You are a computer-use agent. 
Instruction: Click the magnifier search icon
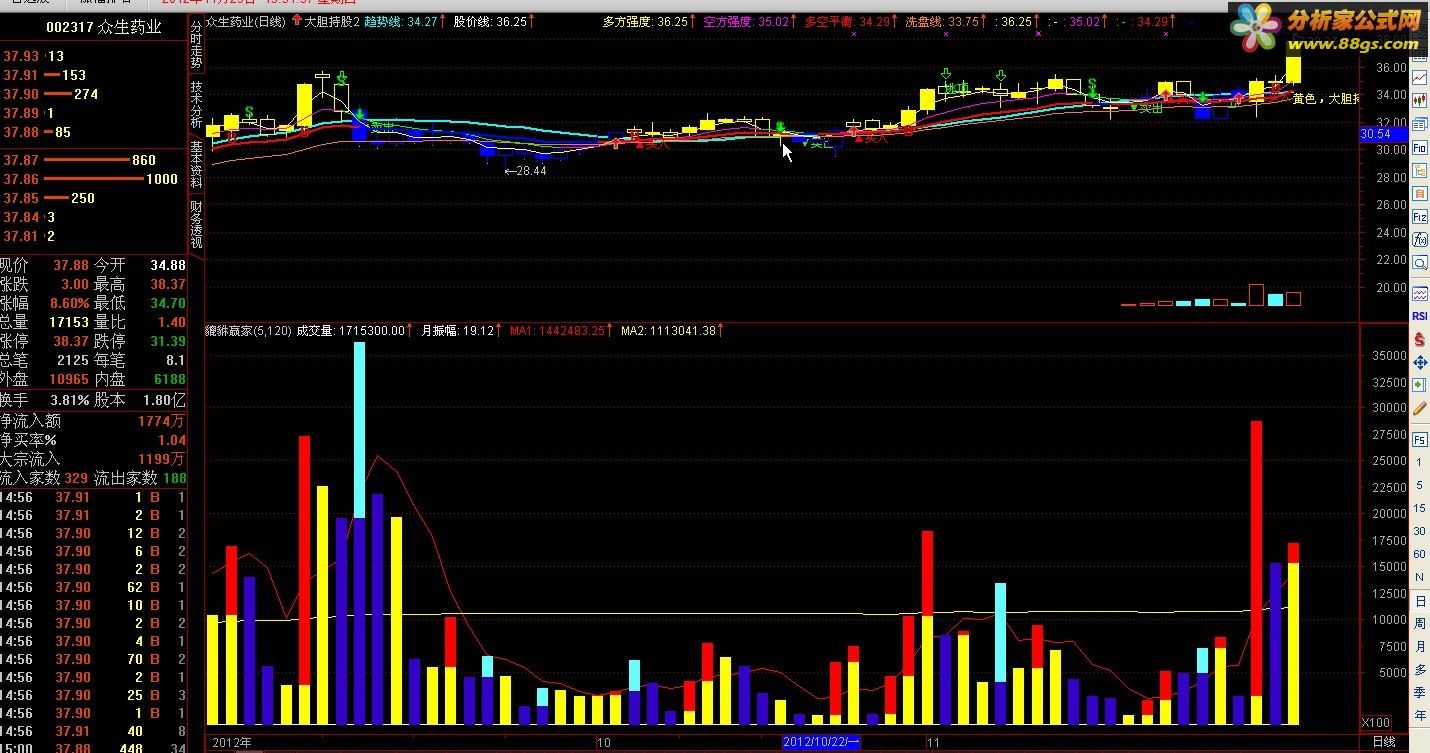point(1419,261)
